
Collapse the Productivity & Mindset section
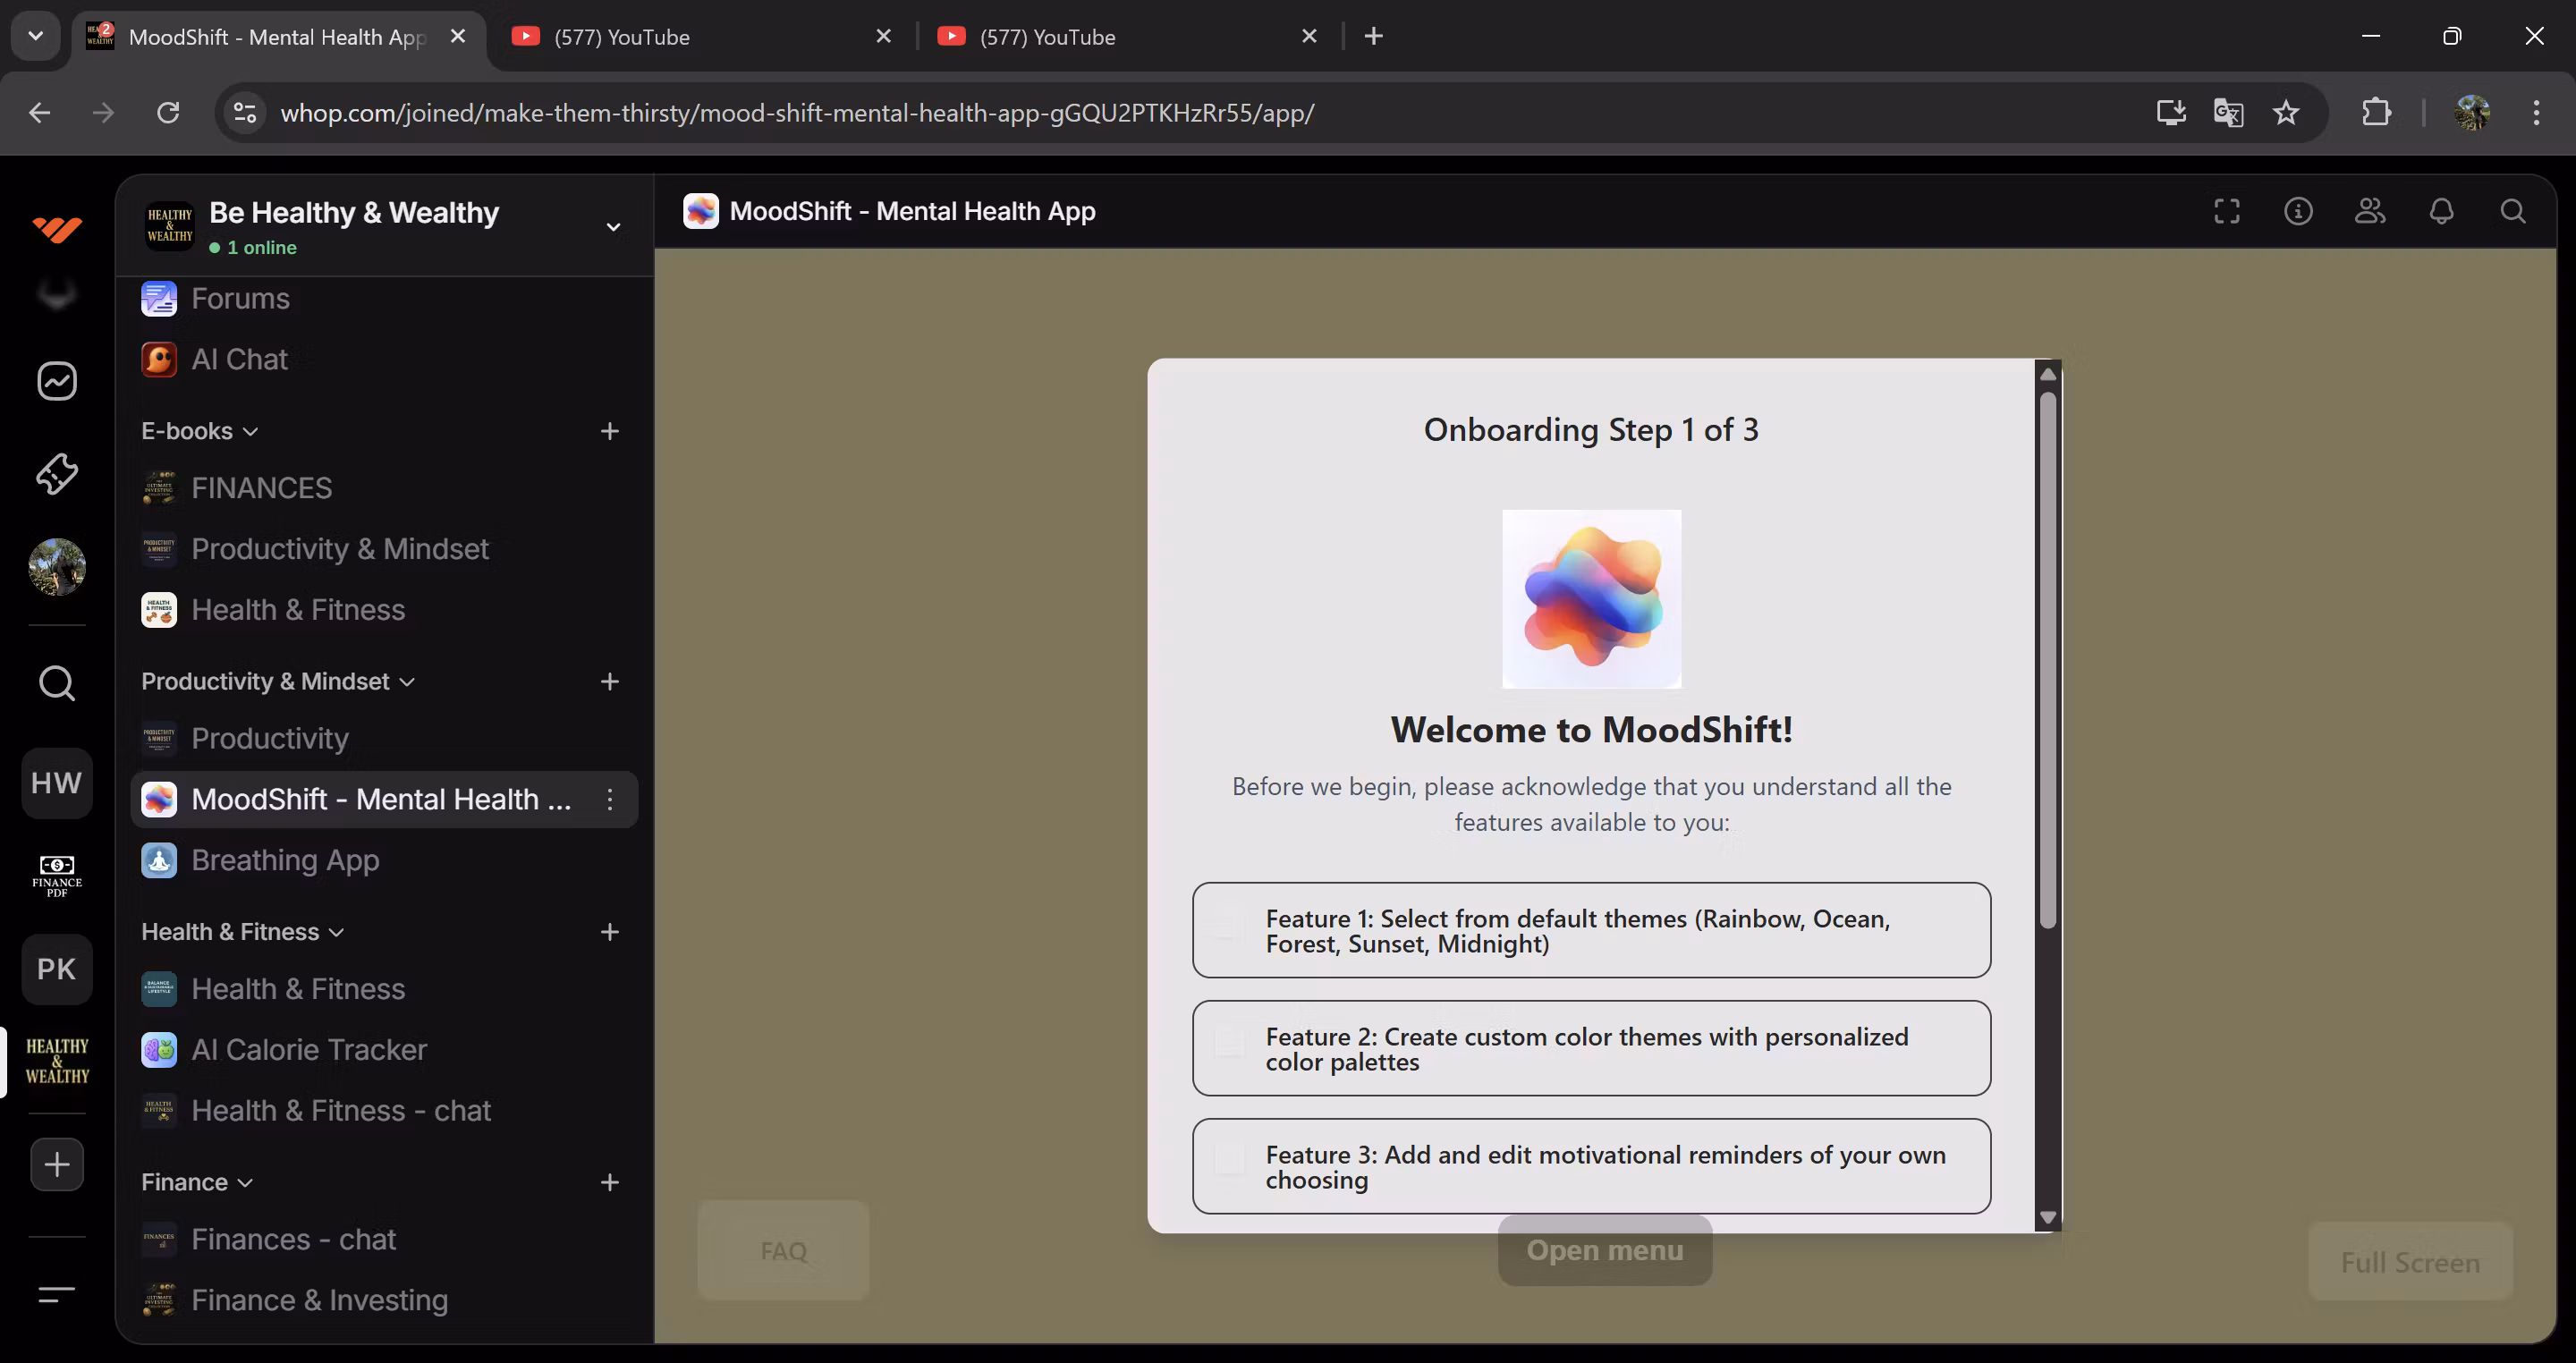tap(277, 682)
